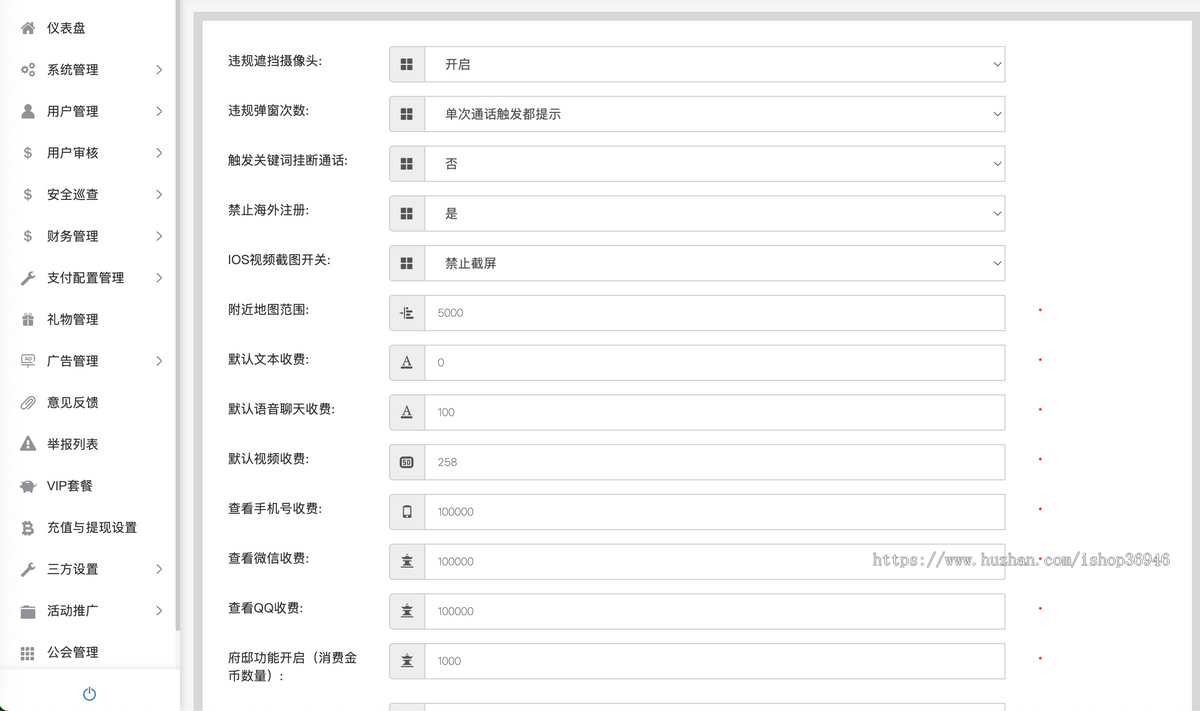Viewport: 1200px width, 711px height.
Task: Click the wrench icon beside 支付配置管理
Action: click(28, 278)
